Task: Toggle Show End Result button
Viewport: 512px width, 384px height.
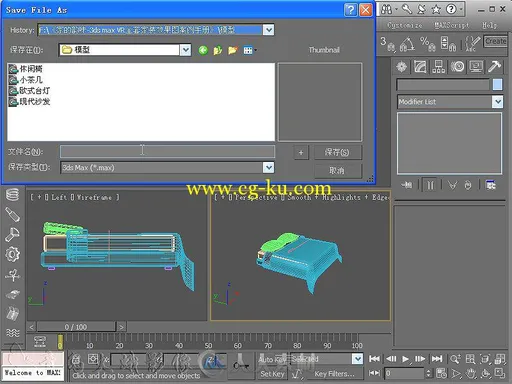Action: click(x=430, y=185)
